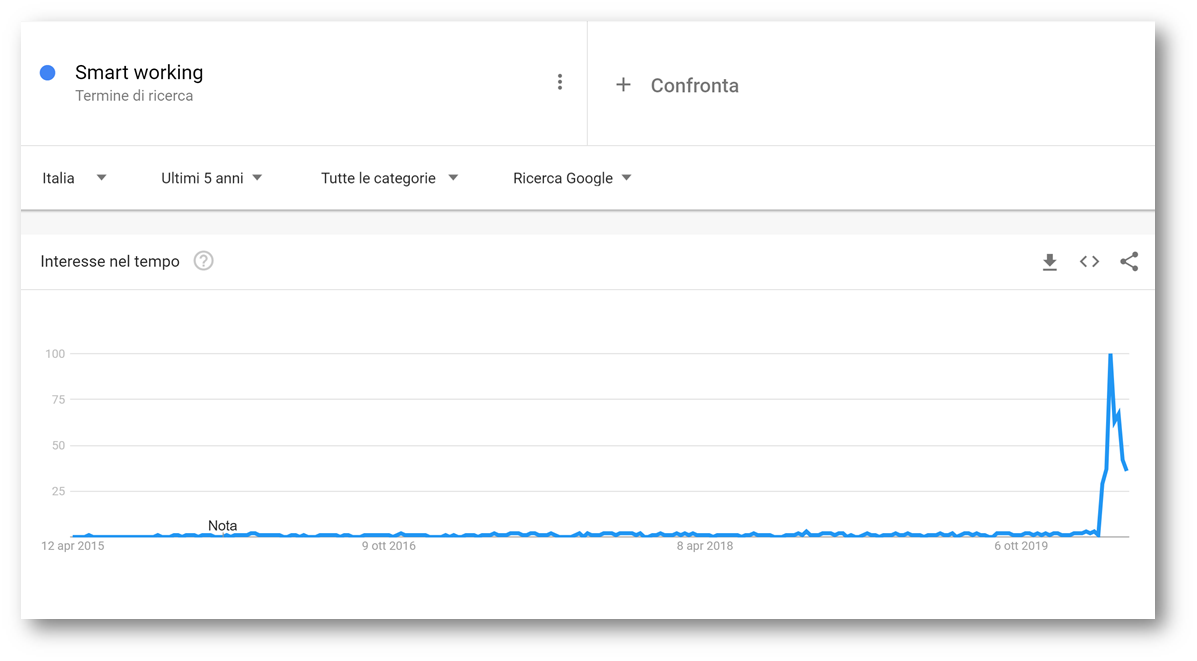Click the Termine di ricerca subtitle

tap(134, 96)
